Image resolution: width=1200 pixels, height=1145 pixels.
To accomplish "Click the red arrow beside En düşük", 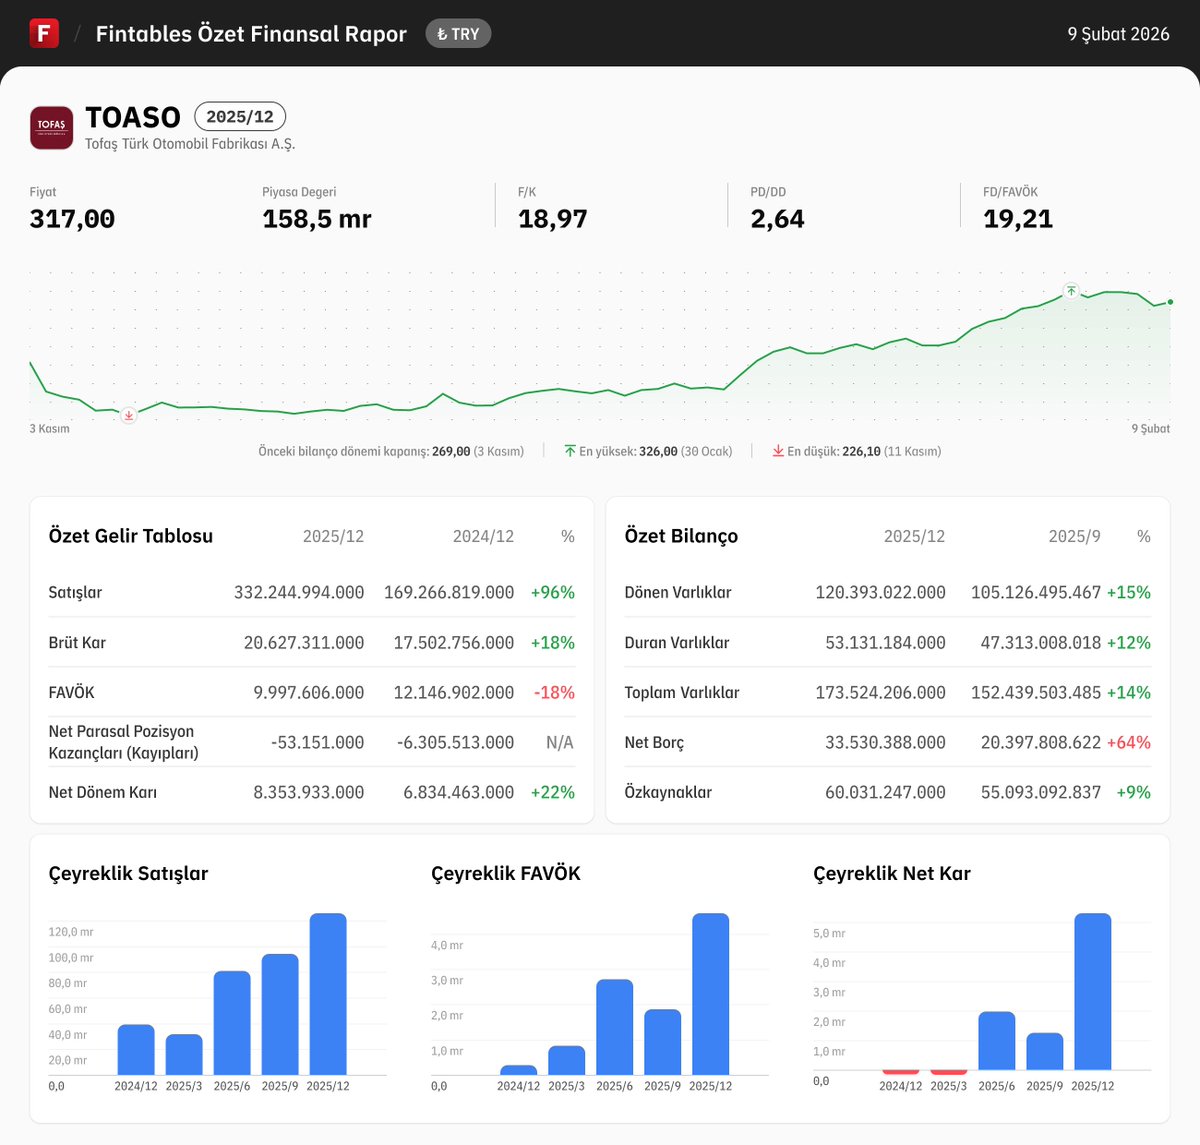I will point(779,451).
